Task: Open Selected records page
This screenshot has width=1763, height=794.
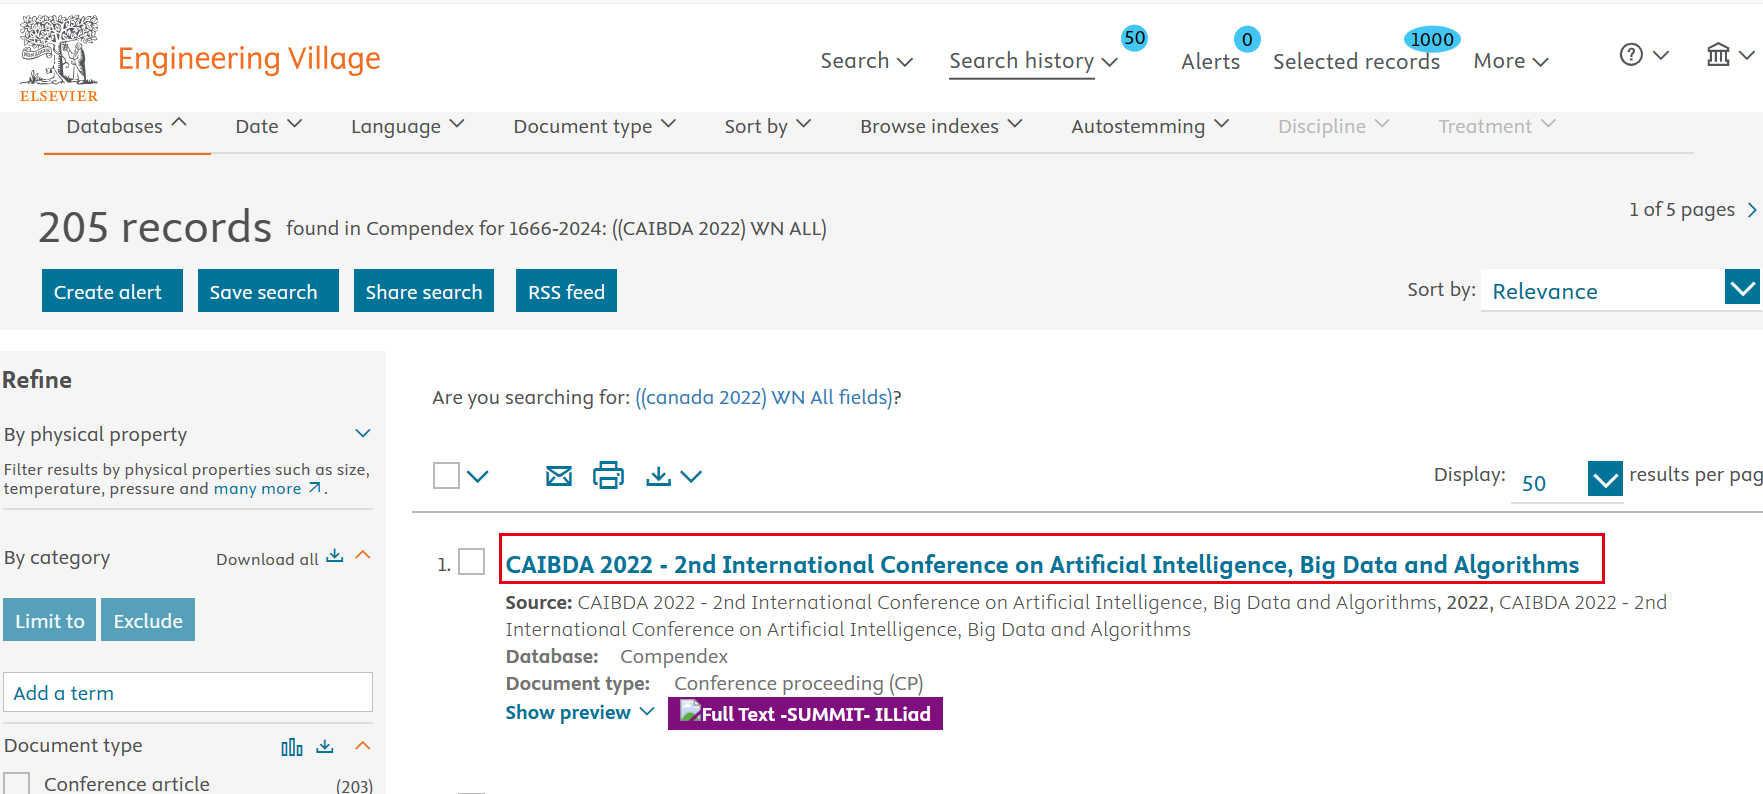Action: [x=1356, y=62]
